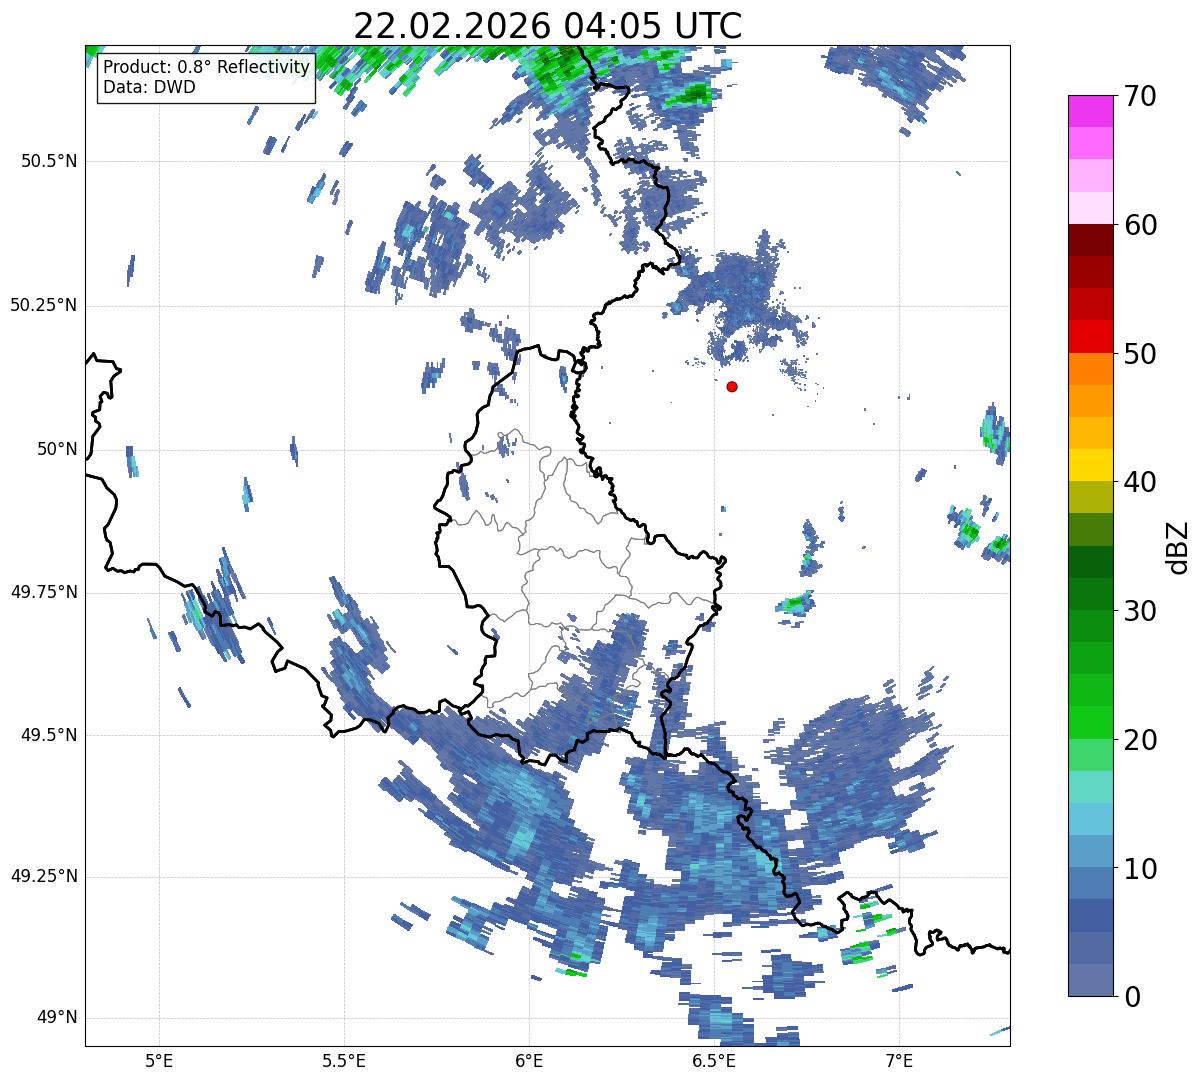Click the "dBZ" colorbar label
The image size is (1202, 1081).
coord(1178,546)
